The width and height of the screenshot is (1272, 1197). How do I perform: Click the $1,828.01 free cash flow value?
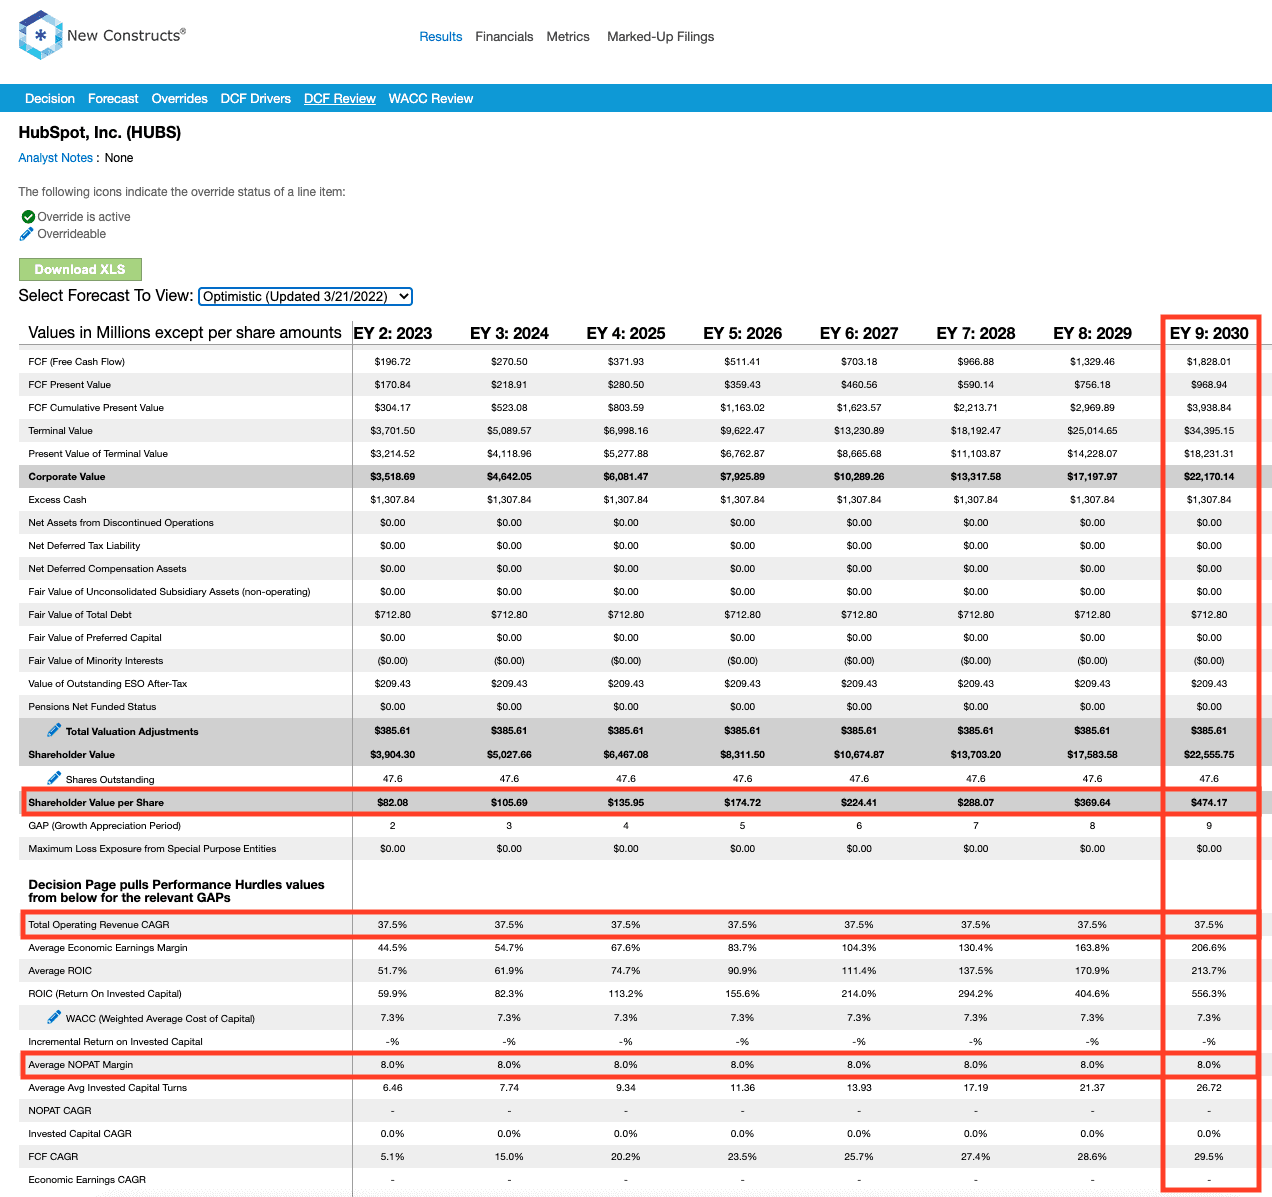click(1209, 362)
